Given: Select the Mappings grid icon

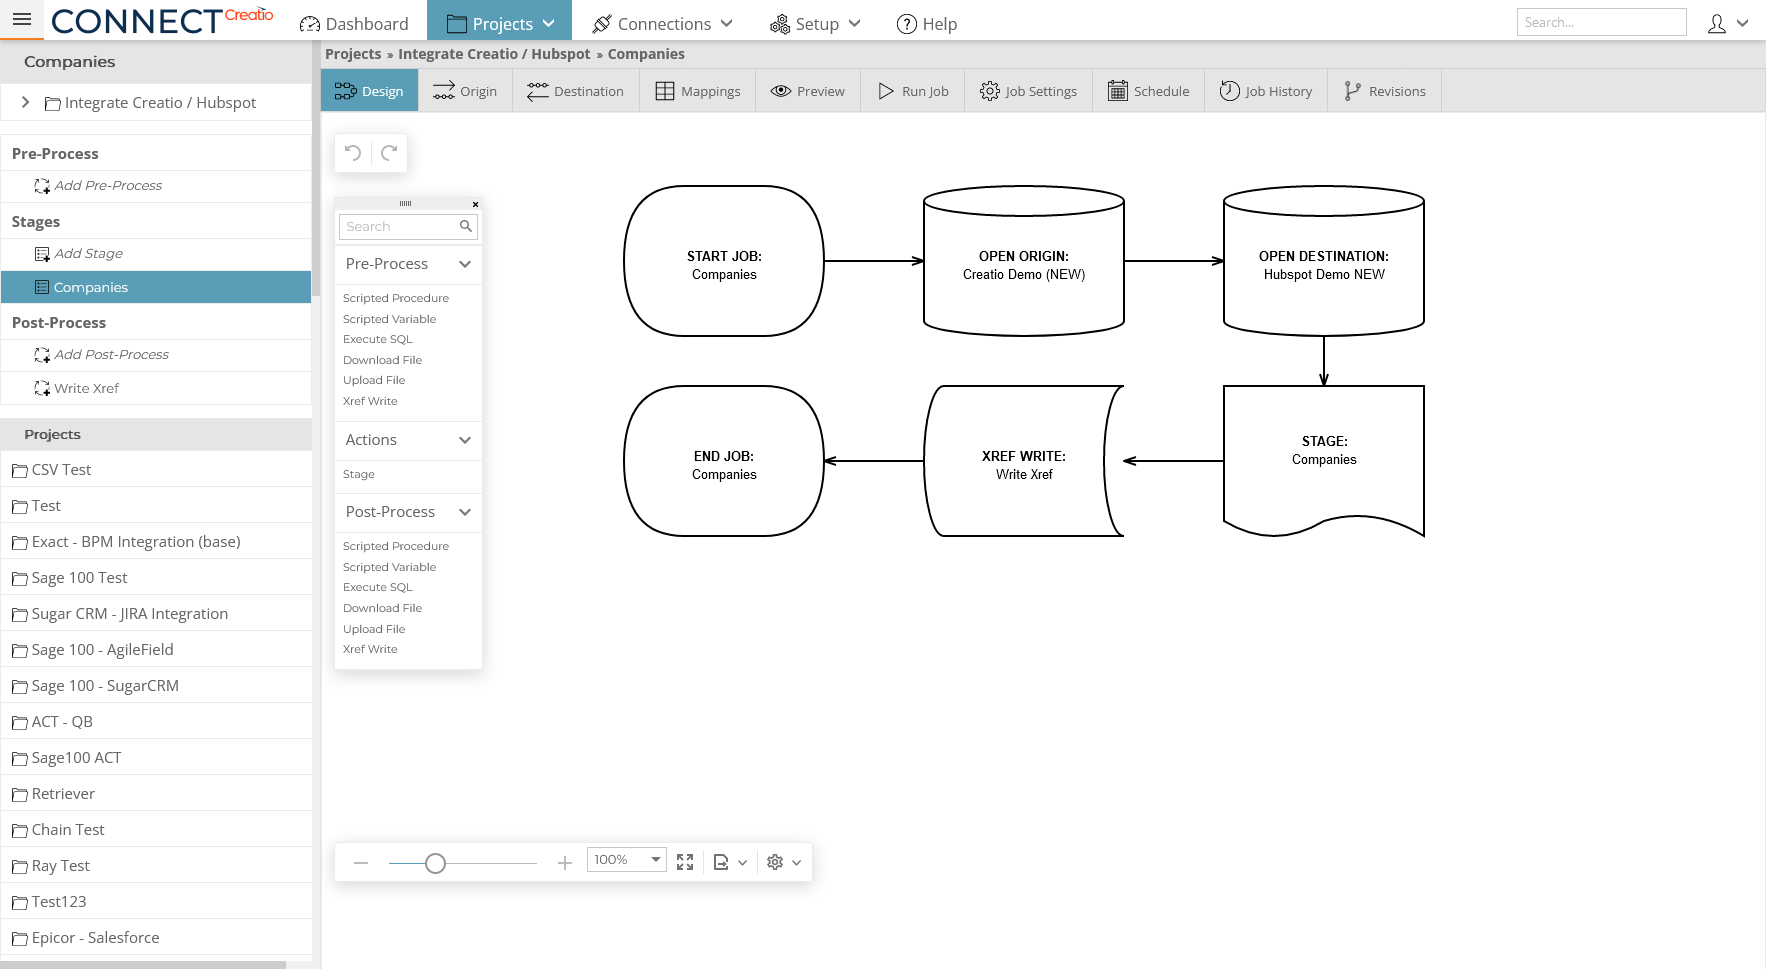Looking at the screenshot, I should 665,90.
